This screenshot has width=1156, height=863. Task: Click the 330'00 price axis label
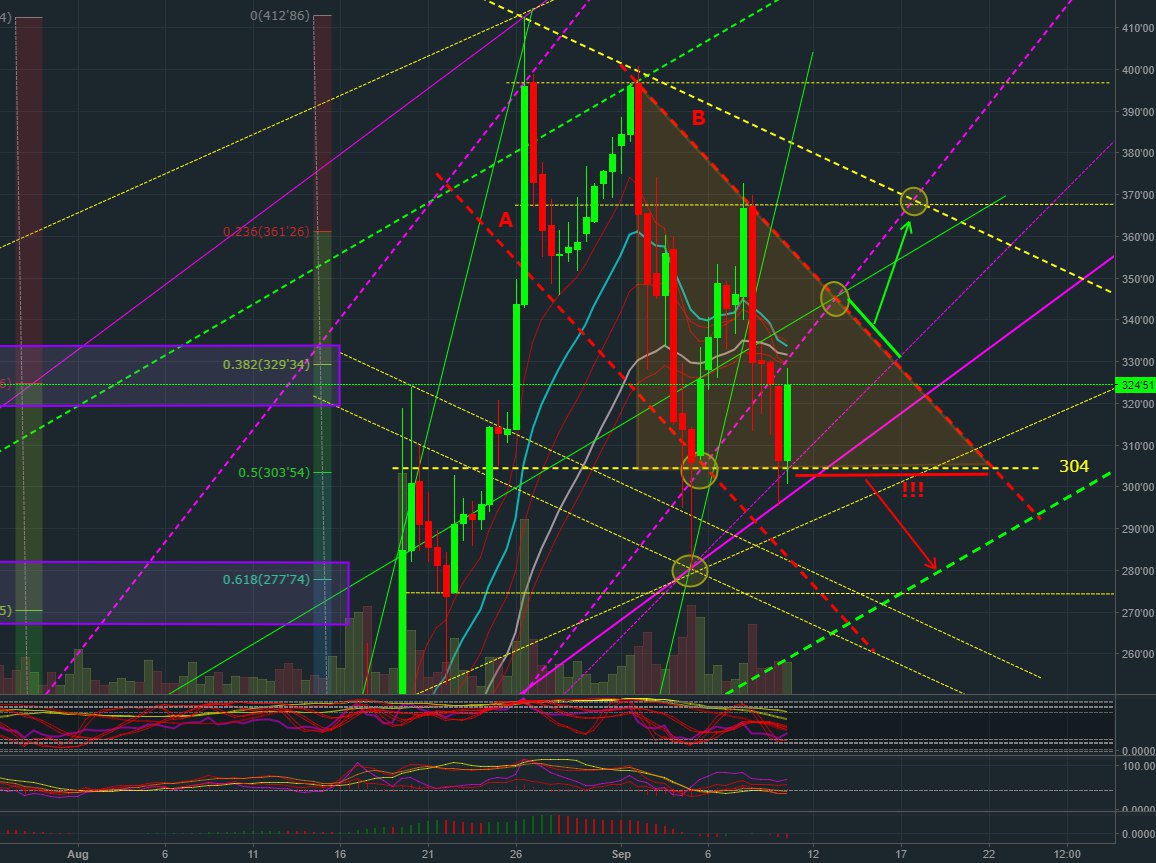pyautogui.click(x=1138, y=362)
